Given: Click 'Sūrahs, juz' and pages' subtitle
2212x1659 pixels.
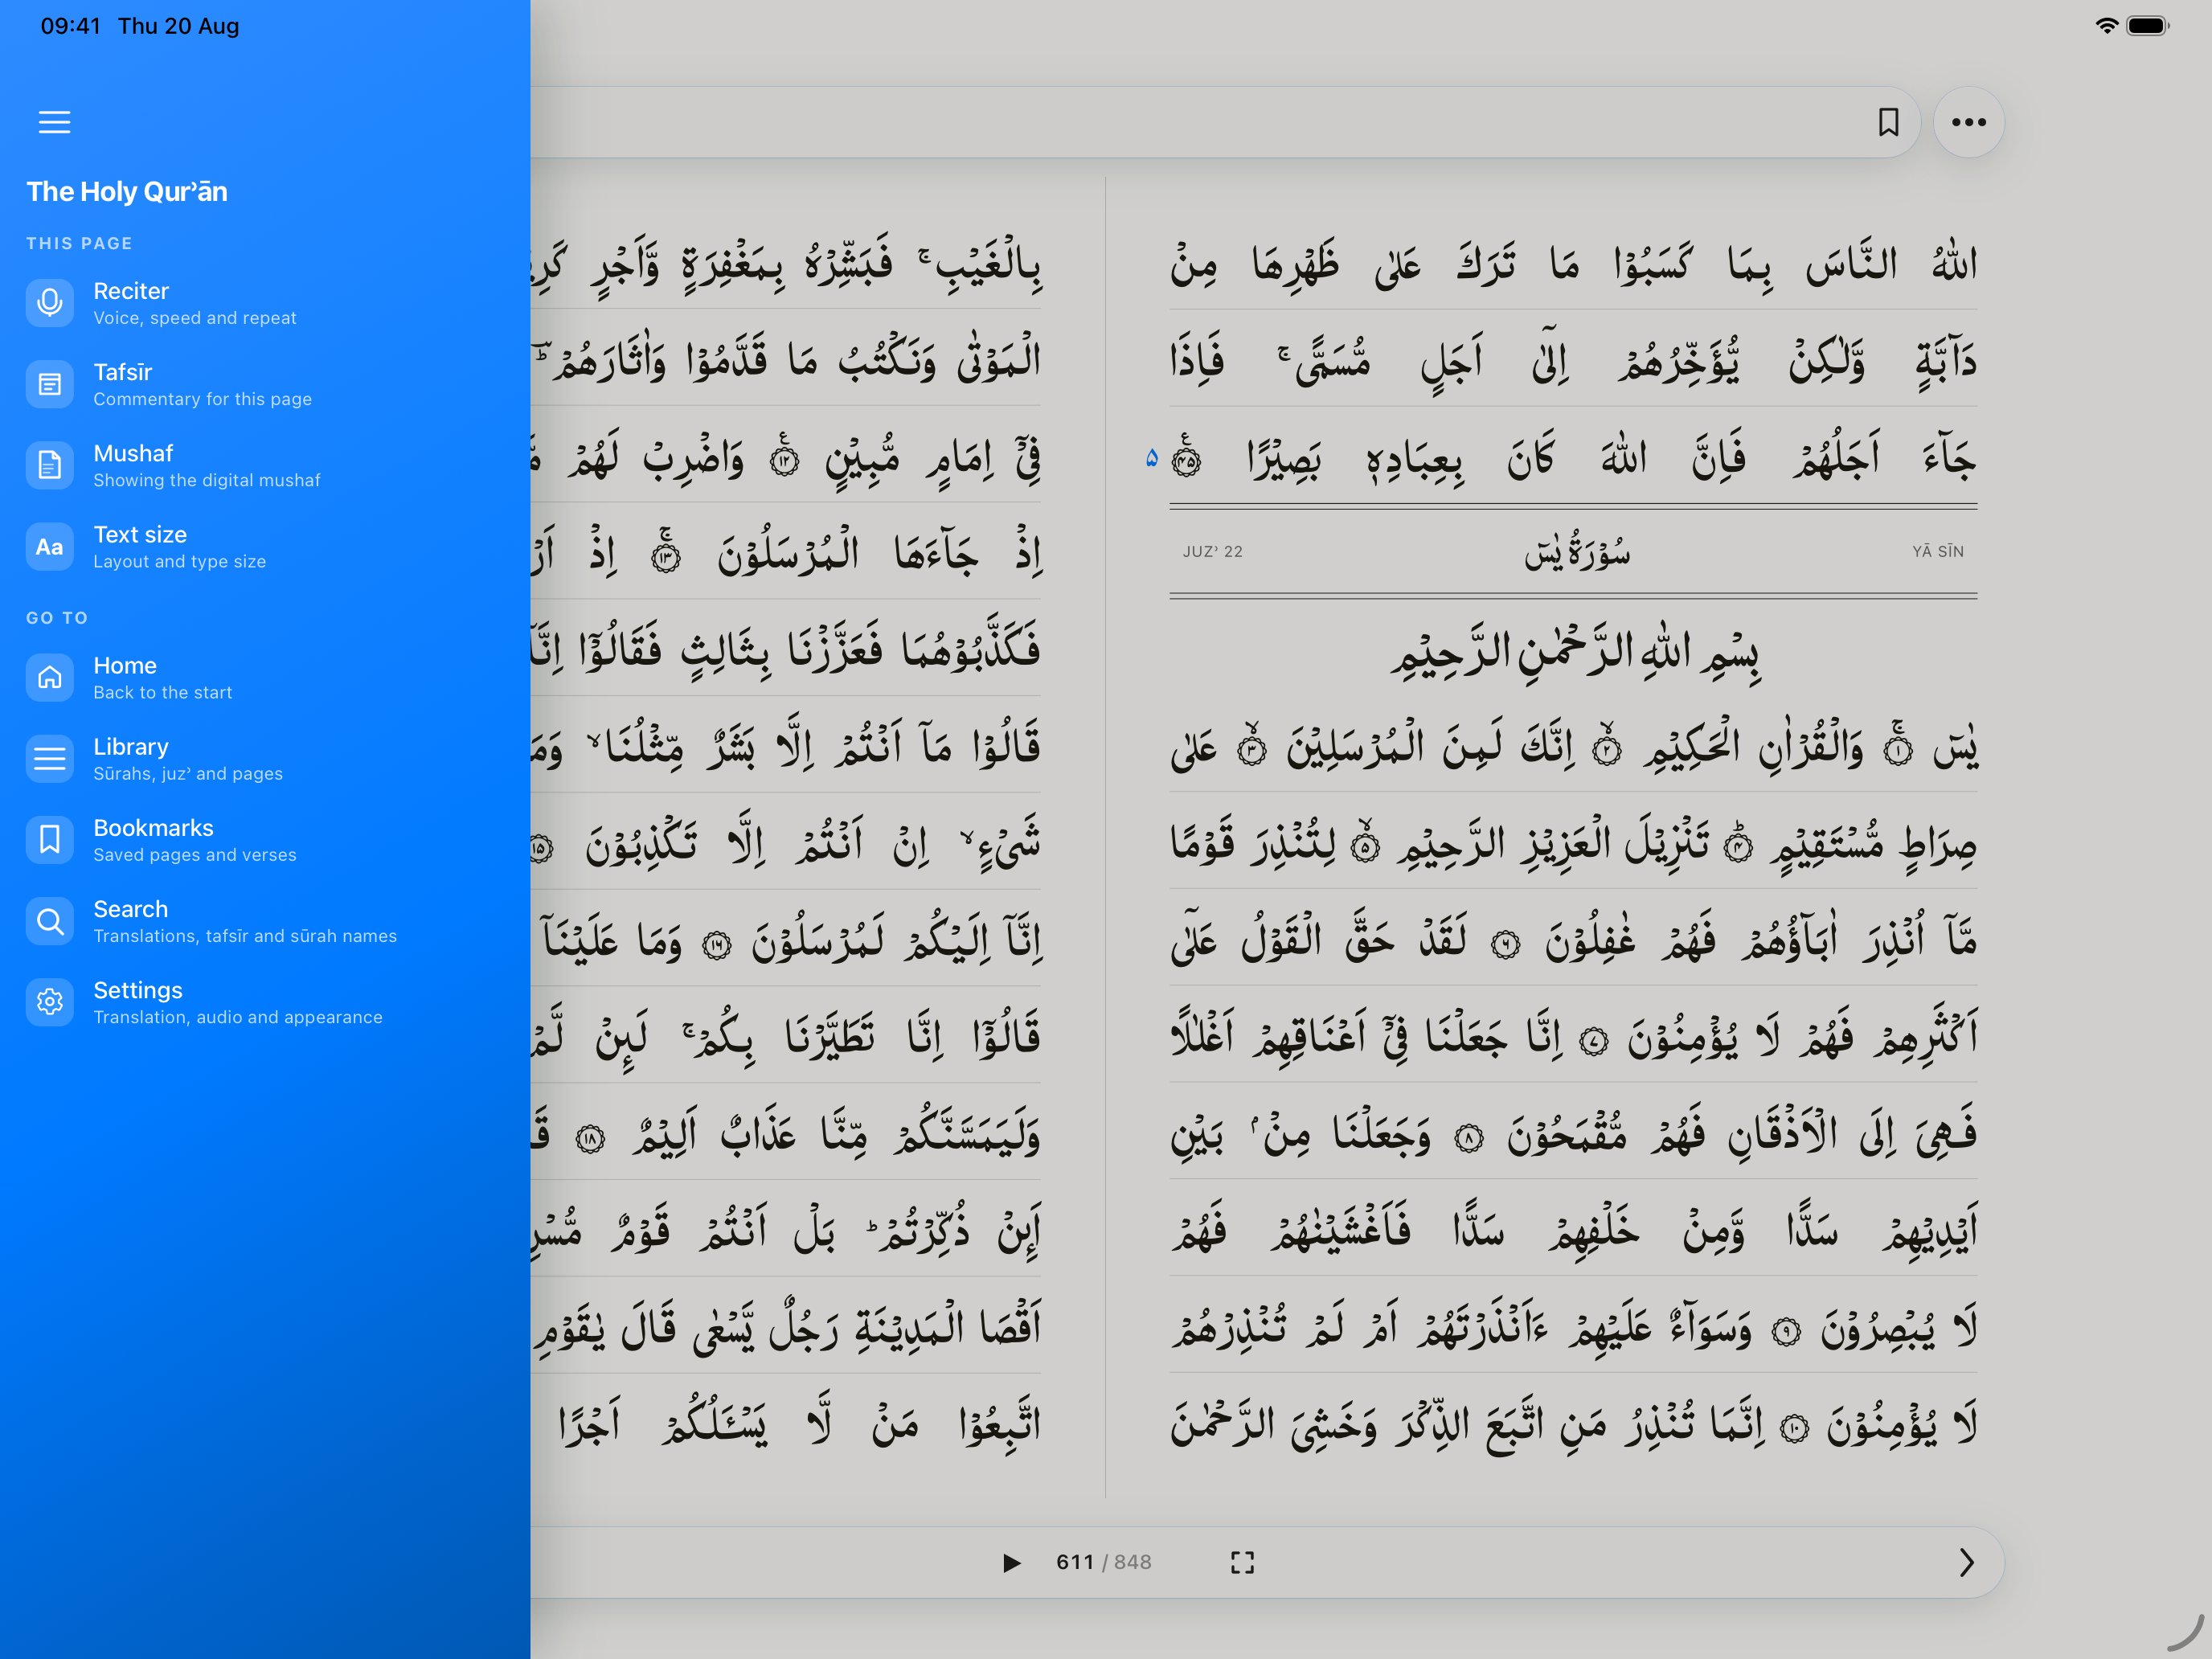Looking at the screenshot, I should (188, 774).
